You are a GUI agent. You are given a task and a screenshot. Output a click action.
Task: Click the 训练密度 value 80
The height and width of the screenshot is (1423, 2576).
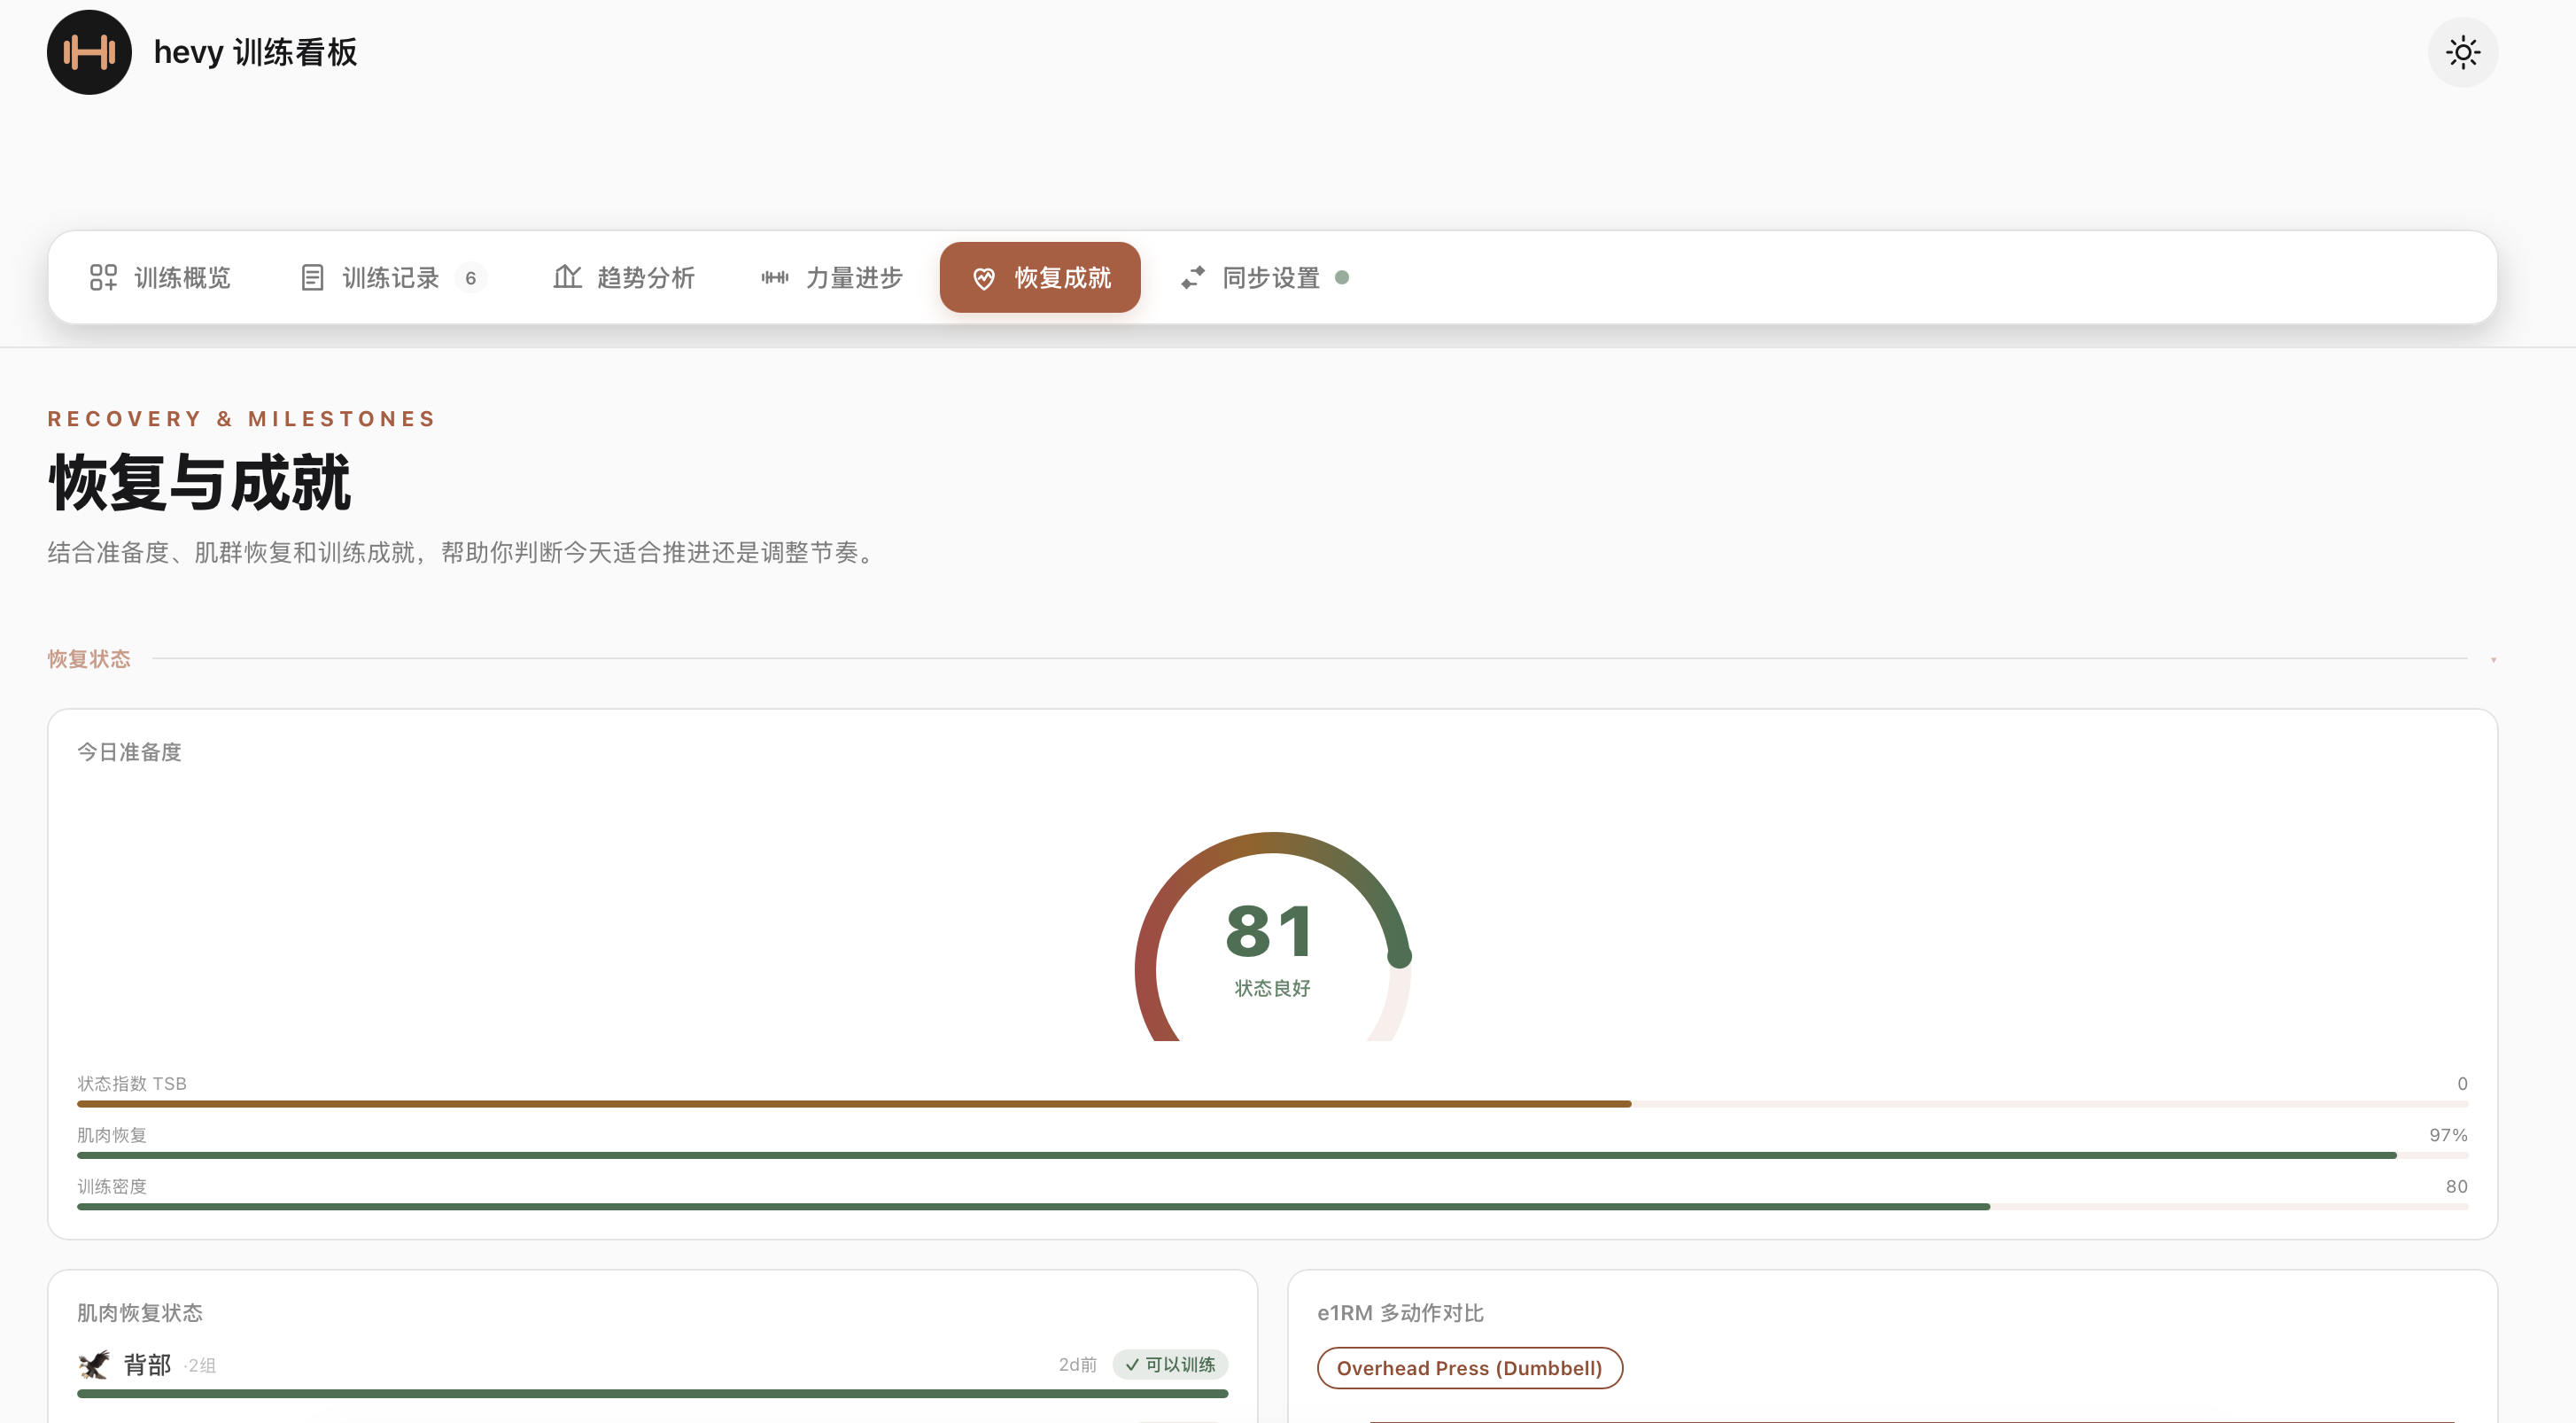[x=2456, y=1187]
